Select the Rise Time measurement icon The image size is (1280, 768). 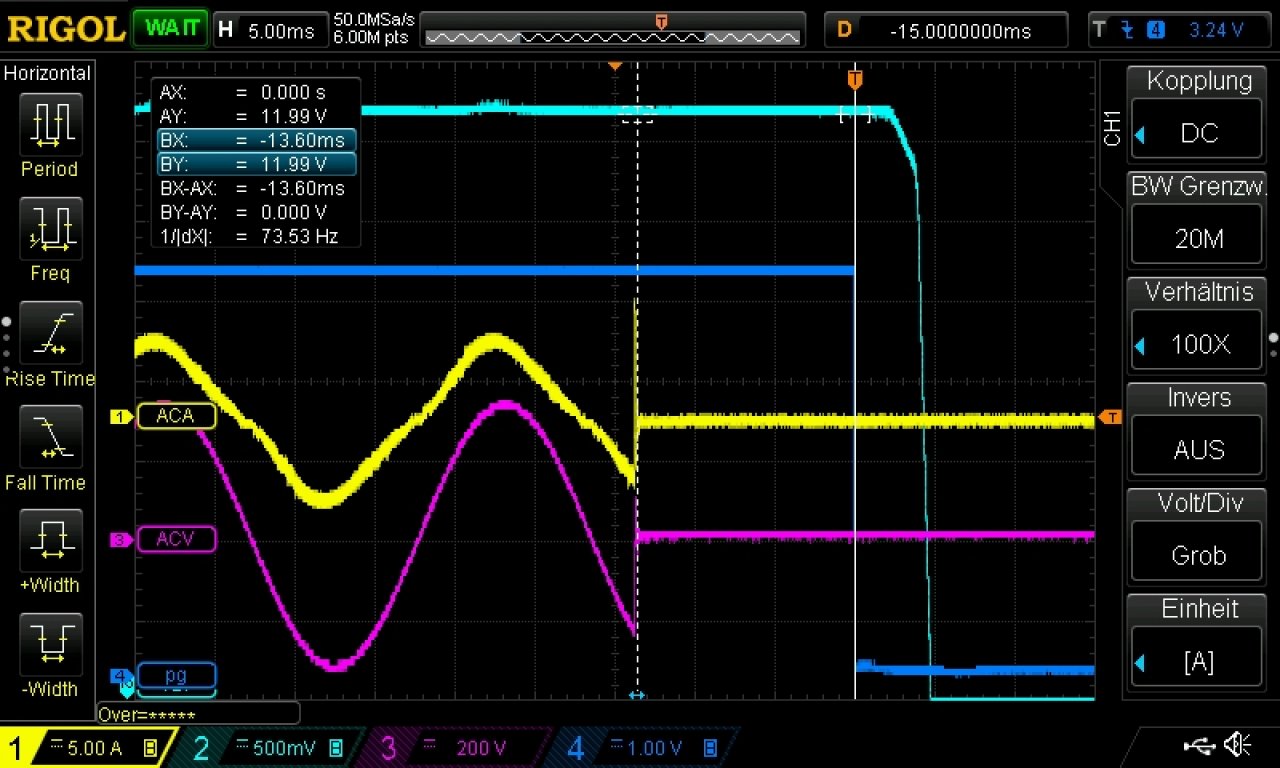point(50,333)
